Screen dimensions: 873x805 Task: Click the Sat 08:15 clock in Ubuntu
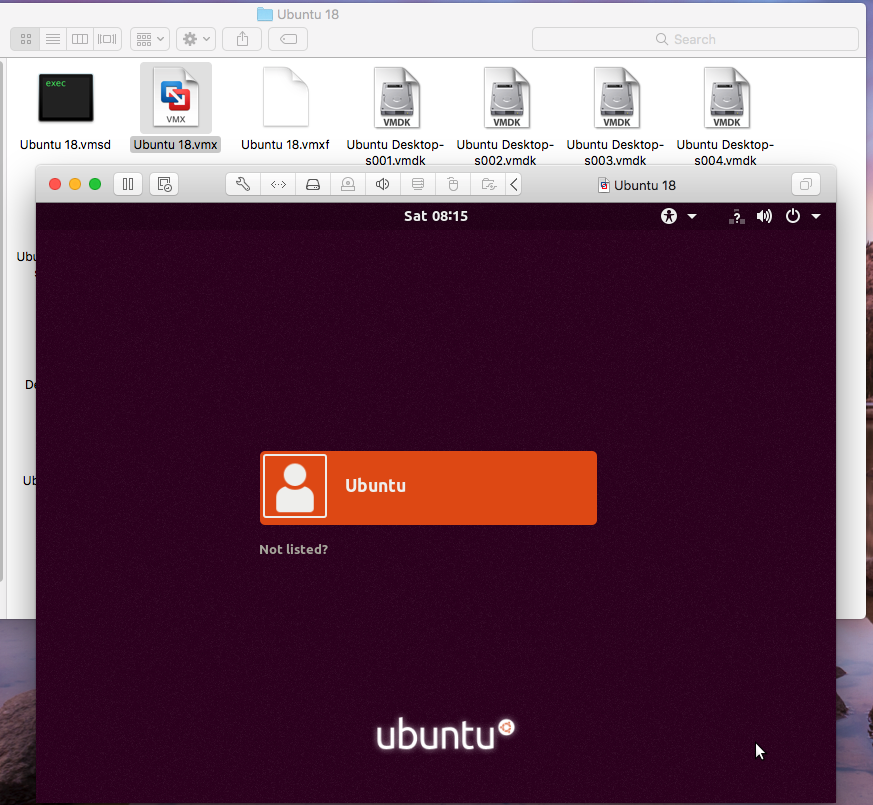coord(436,216)
